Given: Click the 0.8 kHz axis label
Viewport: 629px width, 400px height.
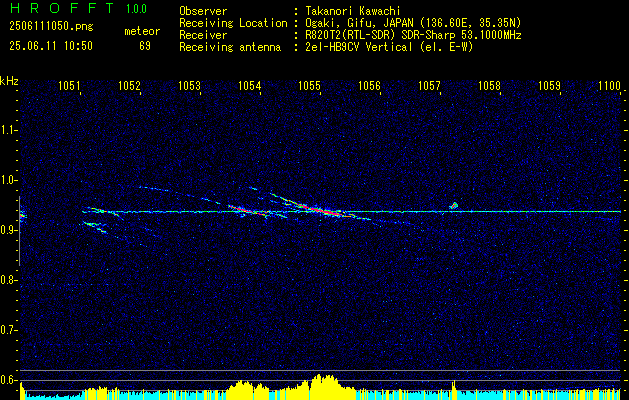Looking at the screenshot, I should click(9, 280).
